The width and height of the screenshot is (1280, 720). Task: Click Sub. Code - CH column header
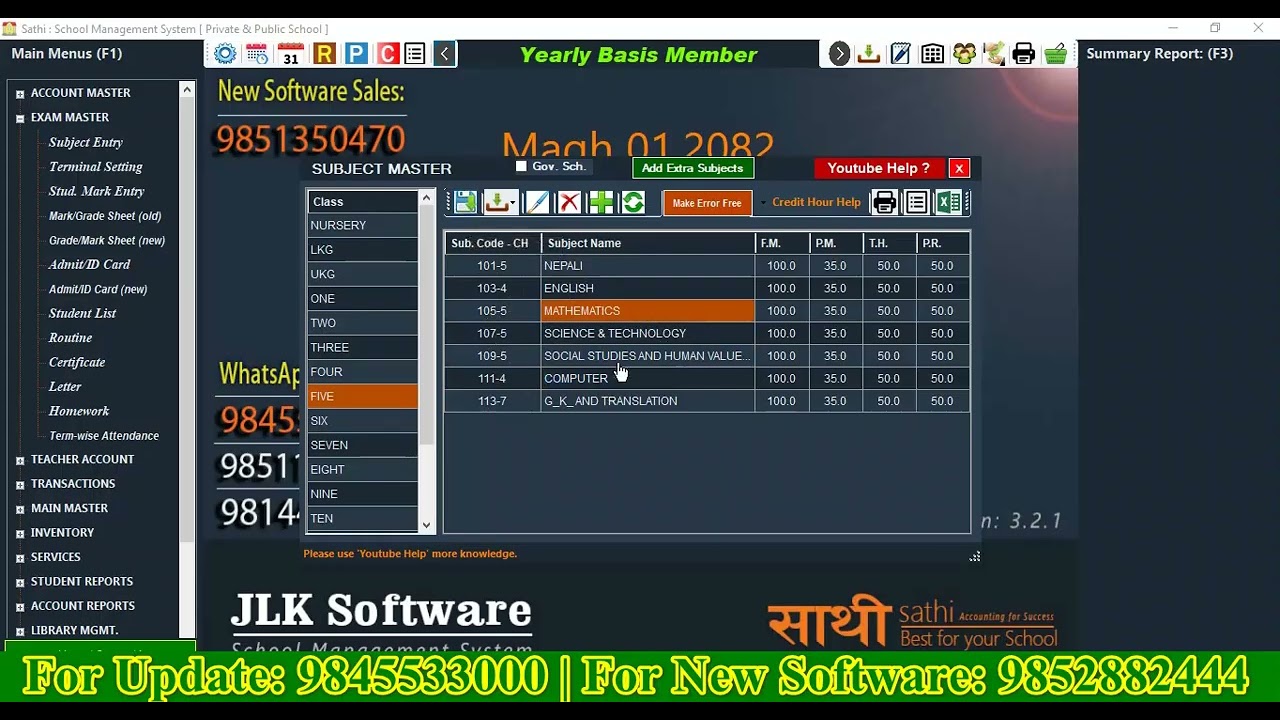click(x=493, y=243)
